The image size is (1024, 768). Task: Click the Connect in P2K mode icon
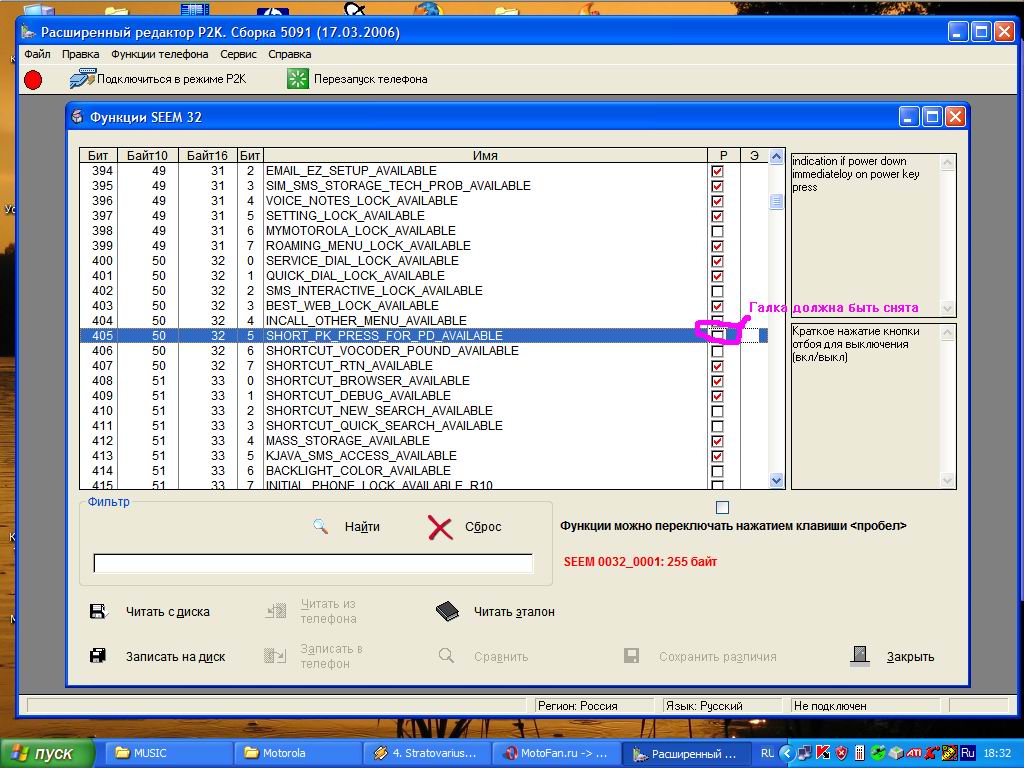point(82,78)
